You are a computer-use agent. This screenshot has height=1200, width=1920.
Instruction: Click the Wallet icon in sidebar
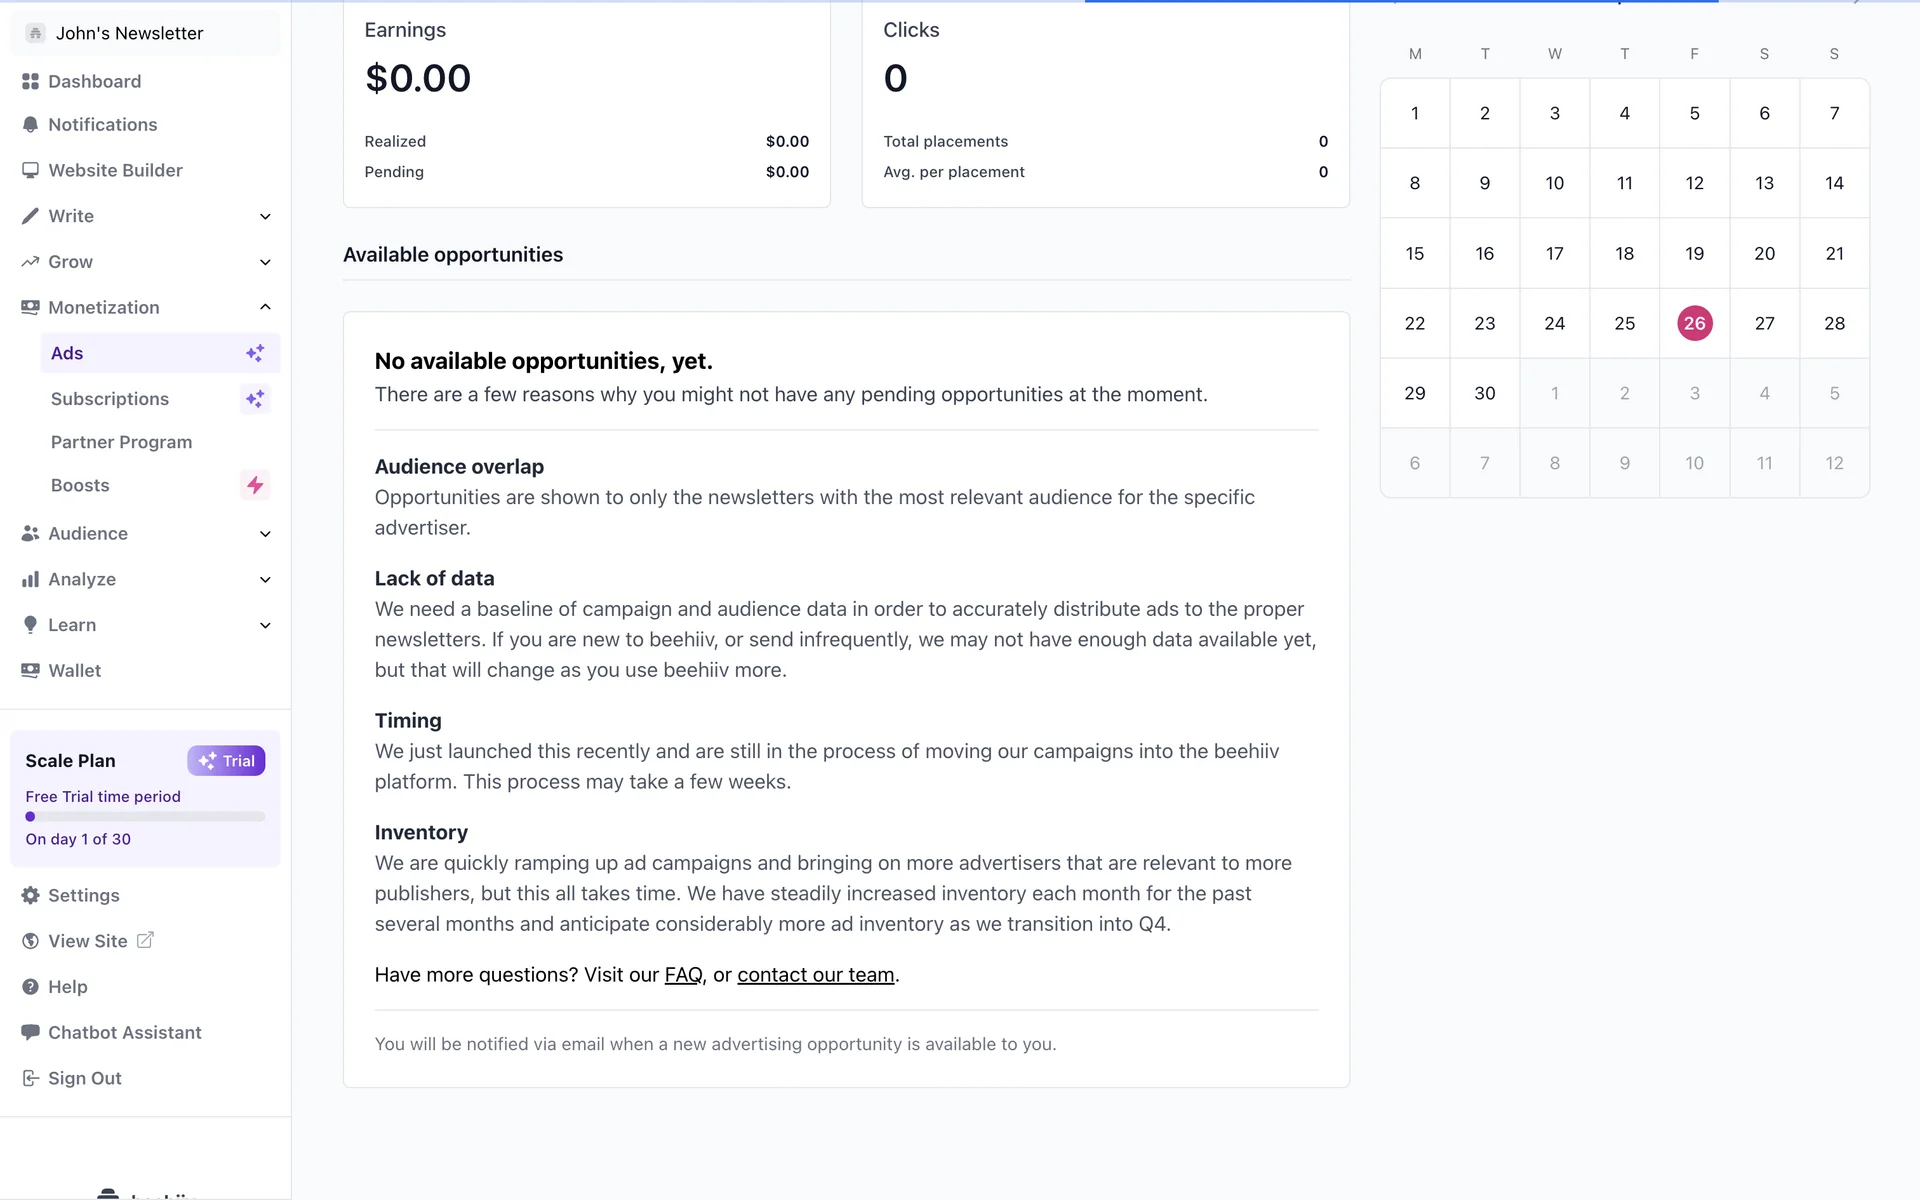[30, 671]
